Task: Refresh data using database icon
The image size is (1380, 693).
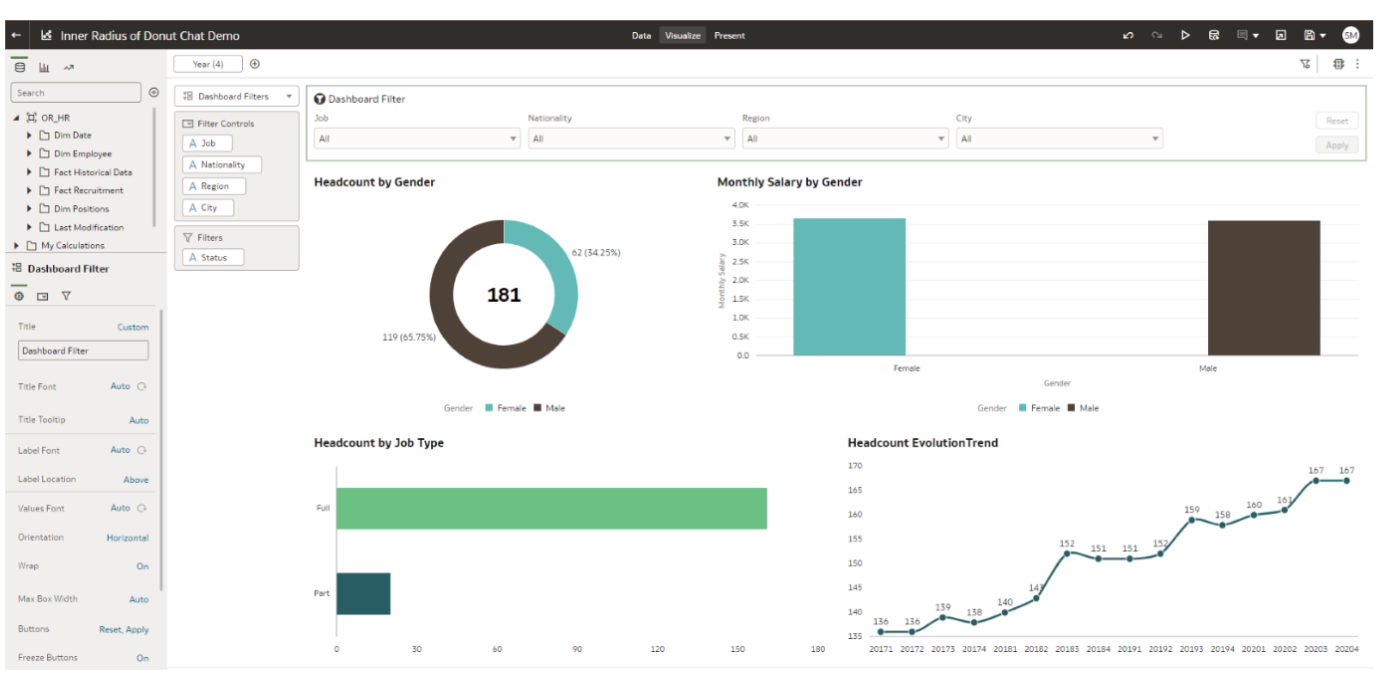Action: [1214, 35]
